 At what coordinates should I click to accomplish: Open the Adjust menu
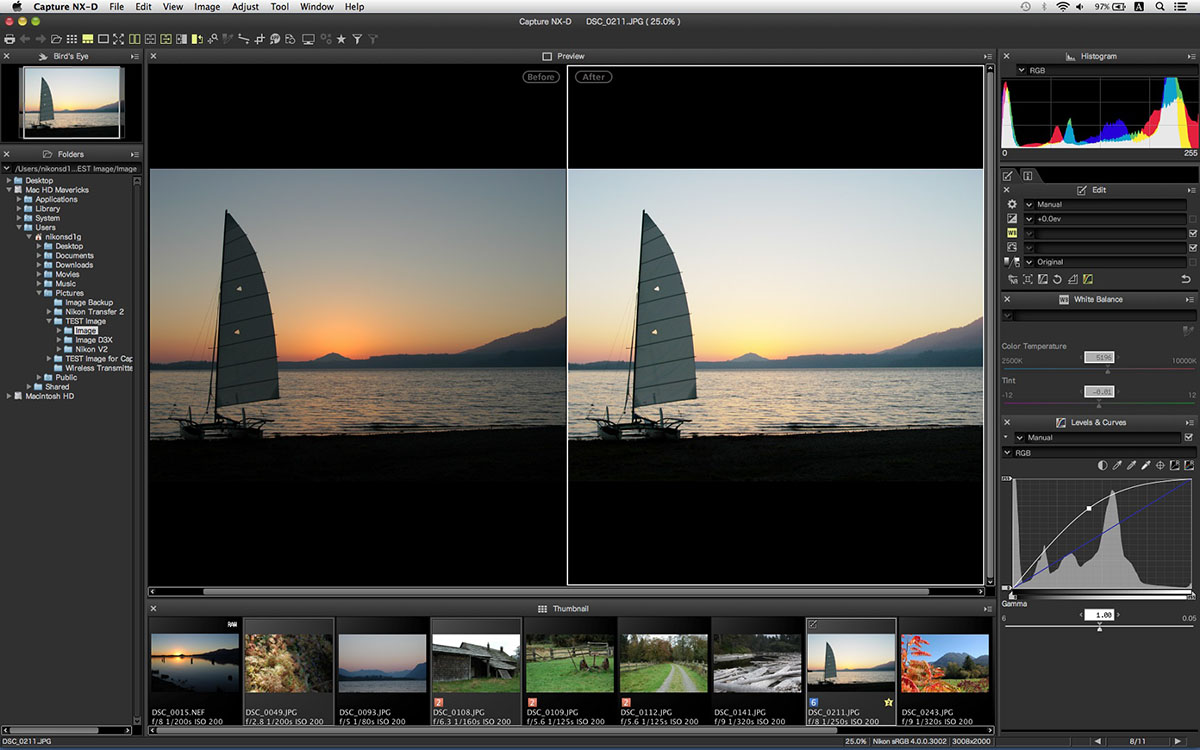(244, 6)
